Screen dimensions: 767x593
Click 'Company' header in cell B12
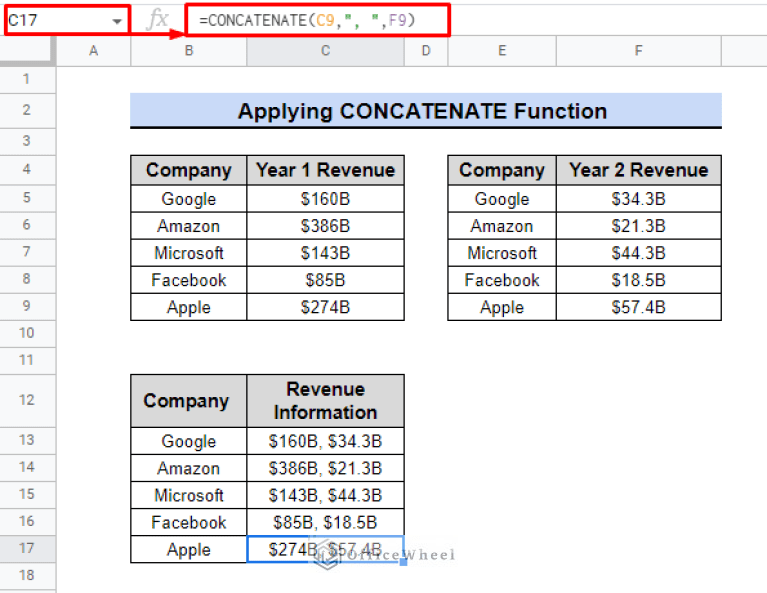click(x=189, y=401)
